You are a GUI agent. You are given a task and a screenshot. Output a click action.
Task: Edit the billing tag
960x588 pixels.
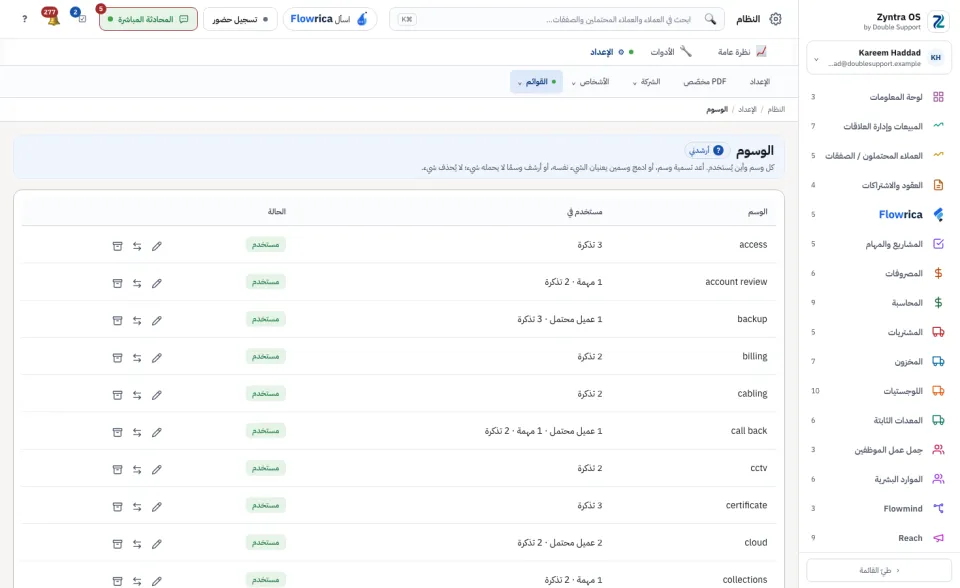(x=157, y=358)
